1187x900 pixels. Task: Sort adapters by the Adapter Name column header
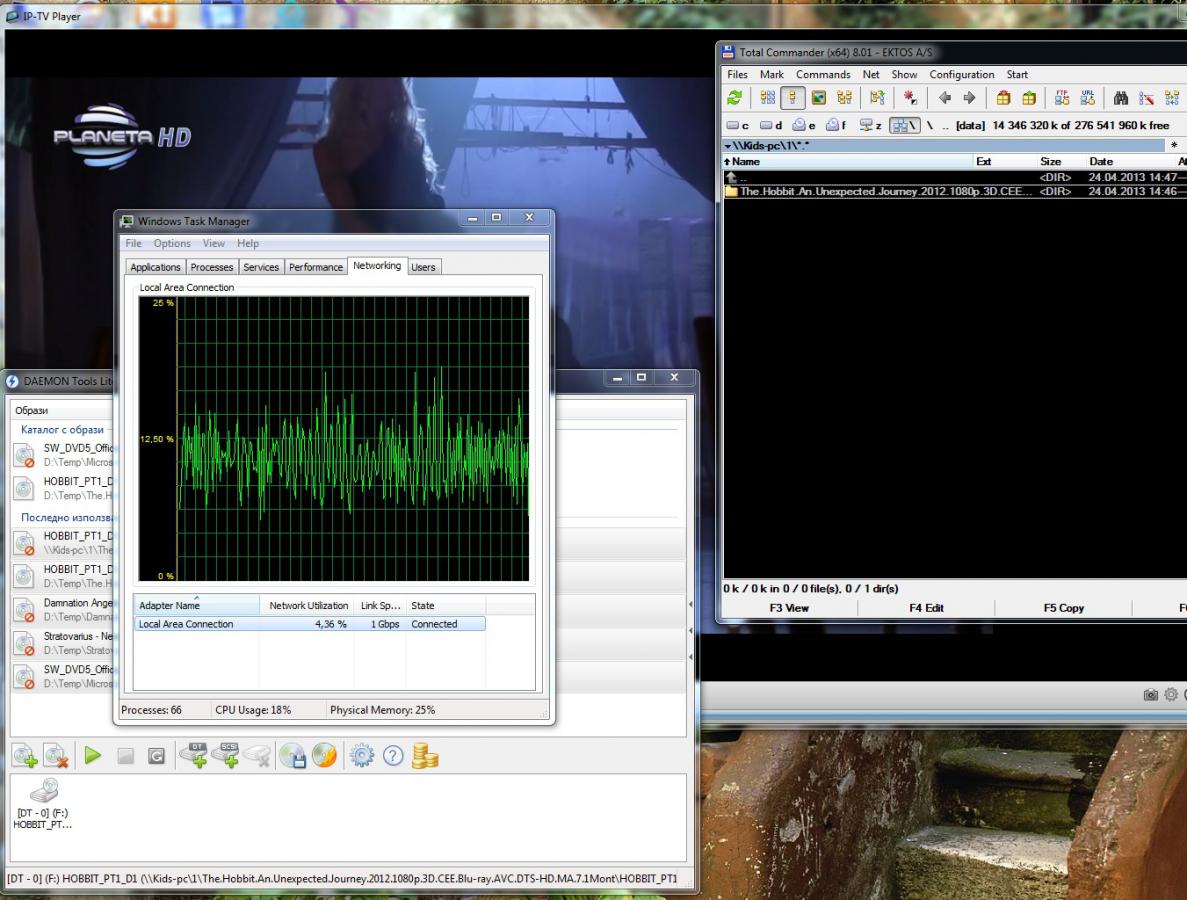tap(197, 606)
